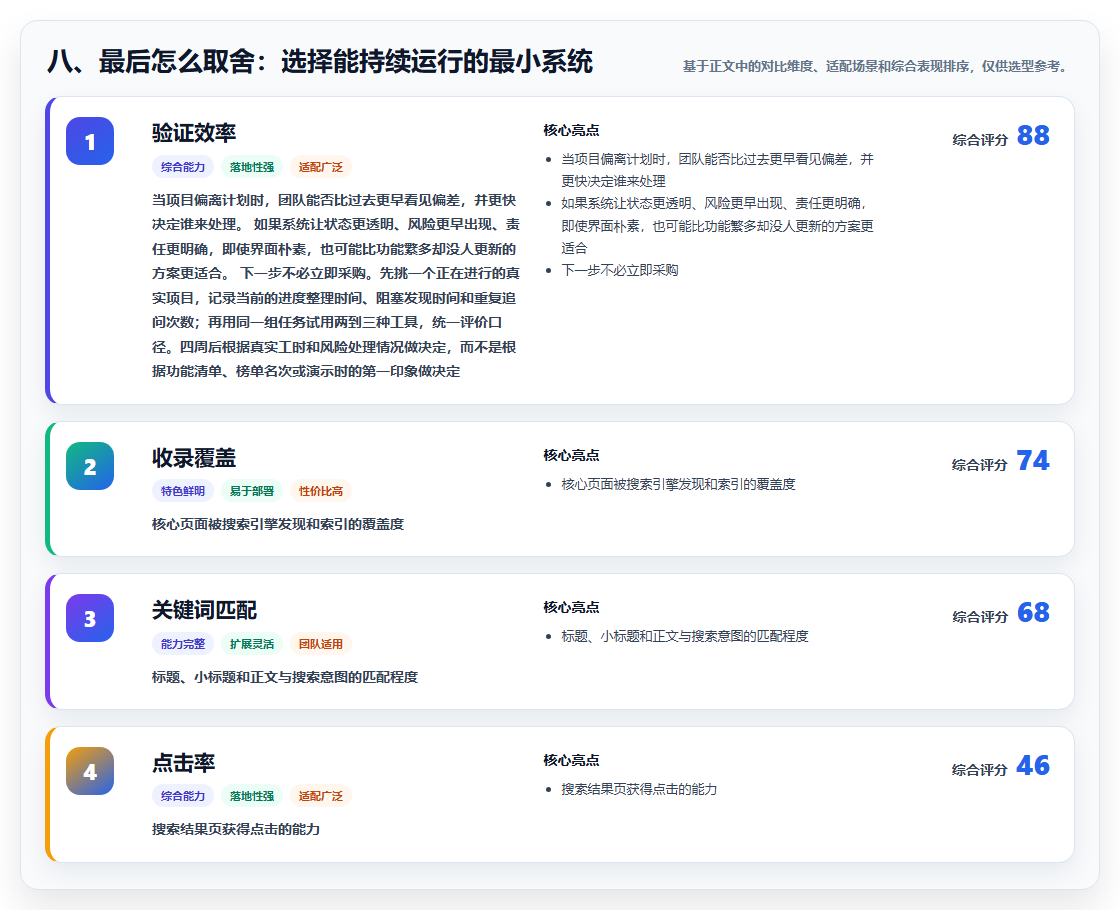Click the rank 4 number badge
Viewport: 1120px width, 910px height.
[90, 771]
